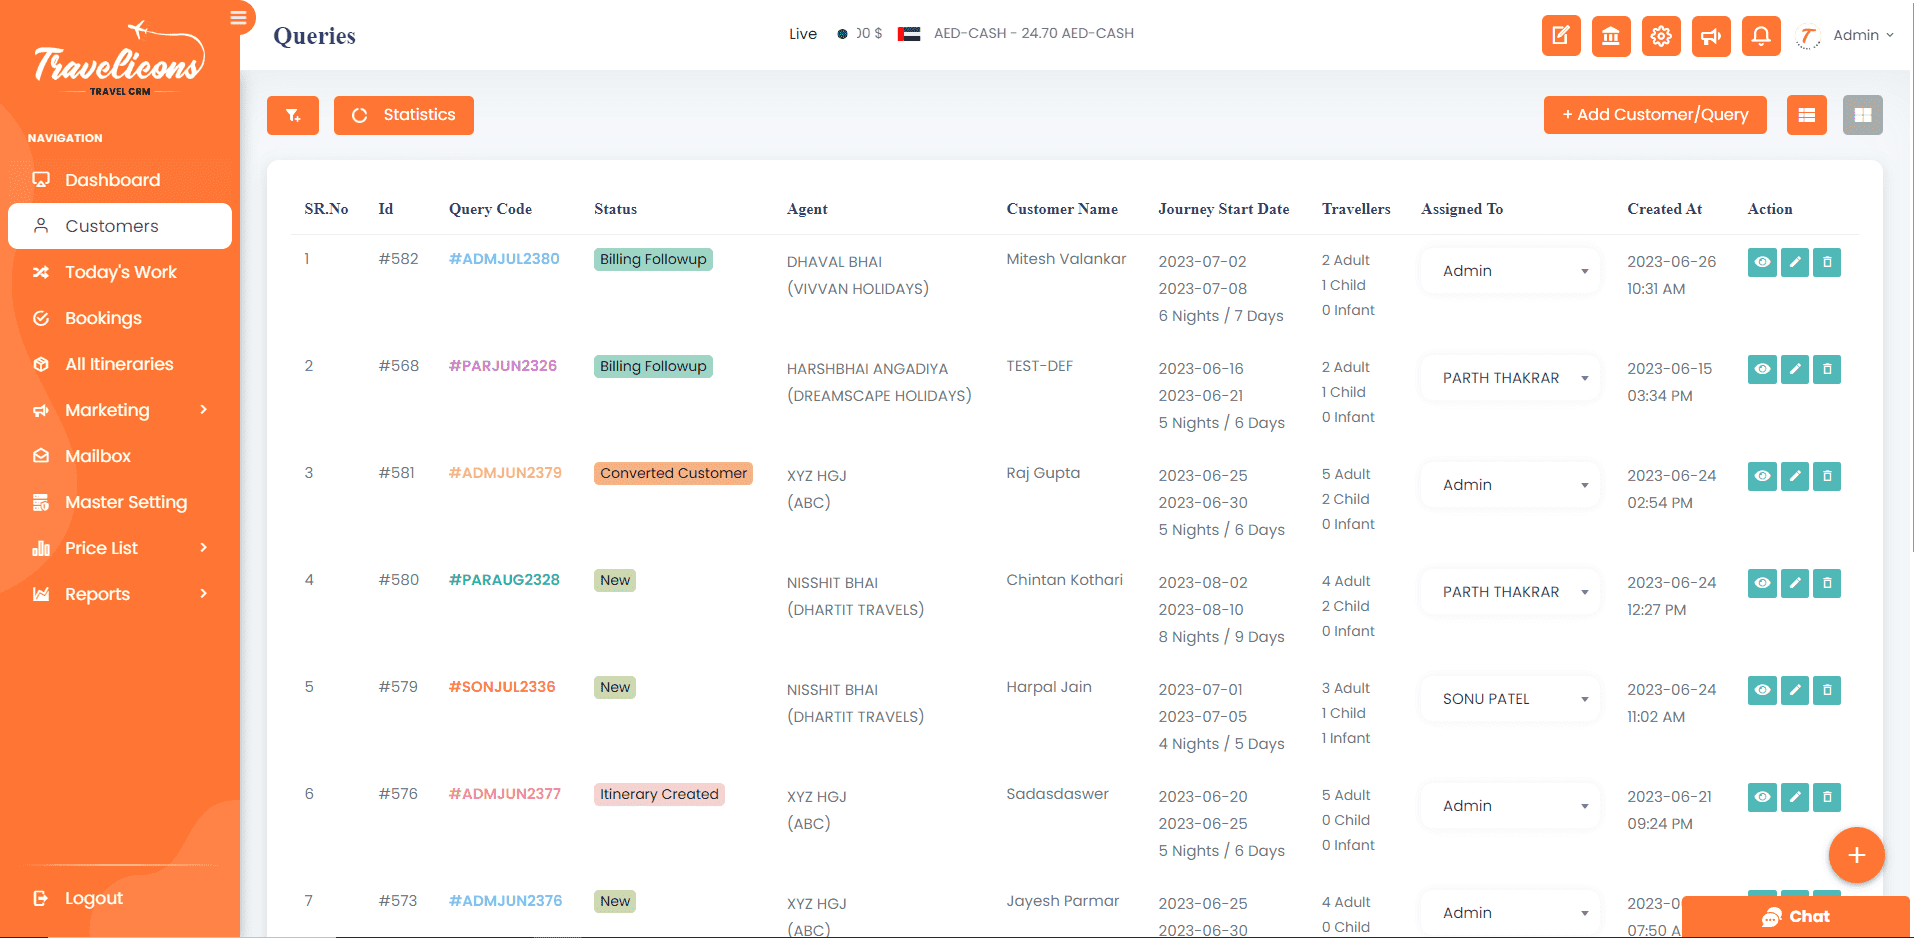
Task: Click Add Customer/Query button
Action: 1655,115
